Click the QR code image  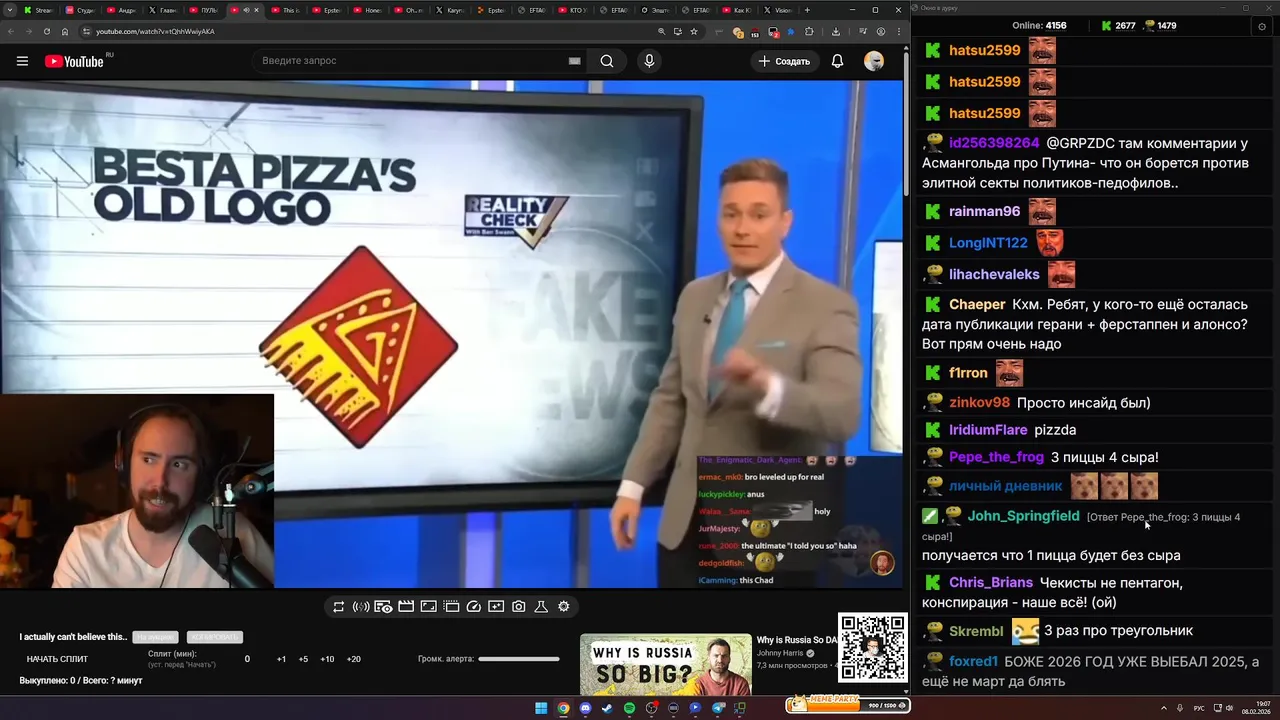pyautogui.click(x=872, y=647)
